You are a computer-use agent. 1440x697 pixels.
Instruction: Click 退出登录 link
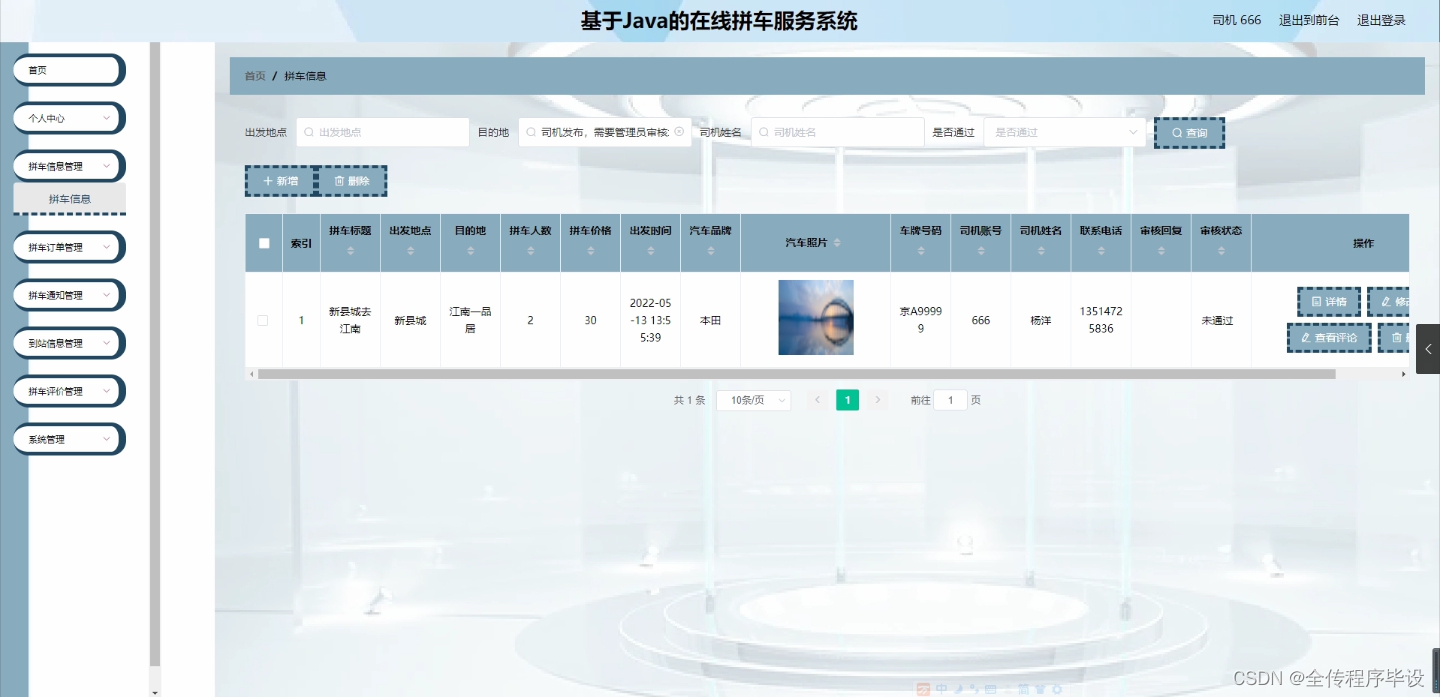pyautogui.click(x=1381, y=20)
